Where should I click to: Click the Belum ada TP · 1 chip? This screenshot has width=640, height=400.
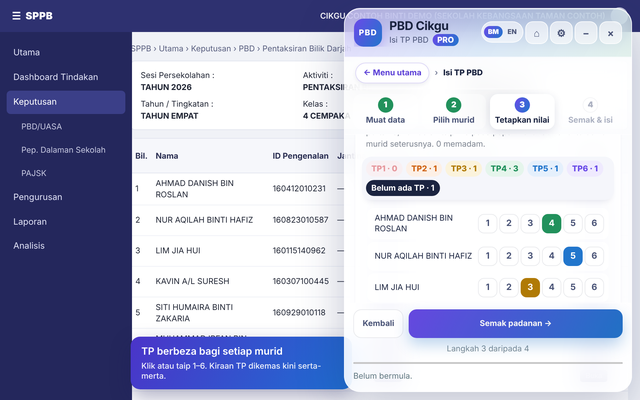403,188
